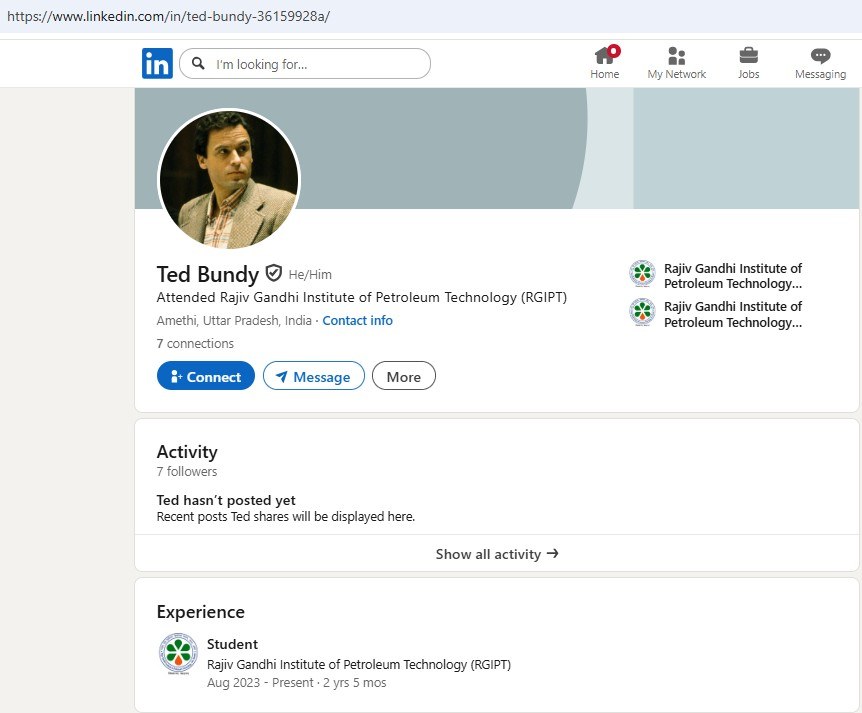Viewport: 862px width, 713px height.
Task: Click the Ted Bundy profile name
Action: [x=207, y=274]
